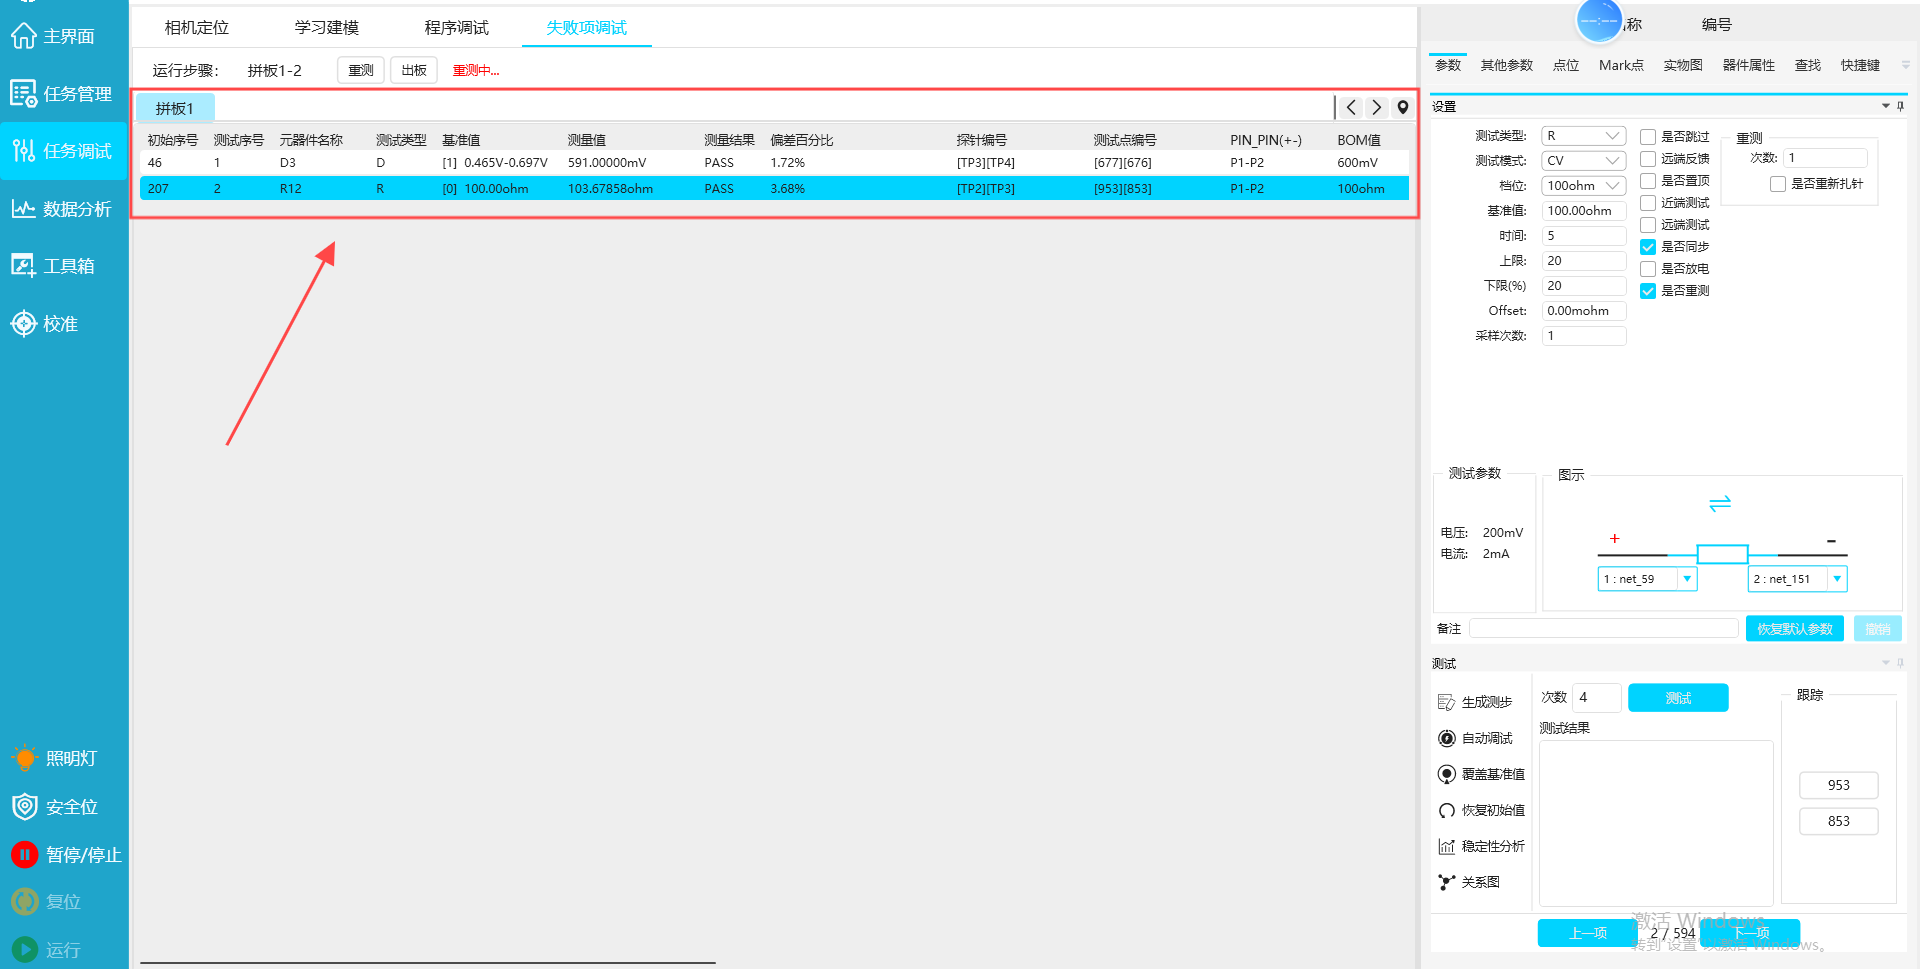Uncheck the 是否同步 checkbox

[1648, 247]
